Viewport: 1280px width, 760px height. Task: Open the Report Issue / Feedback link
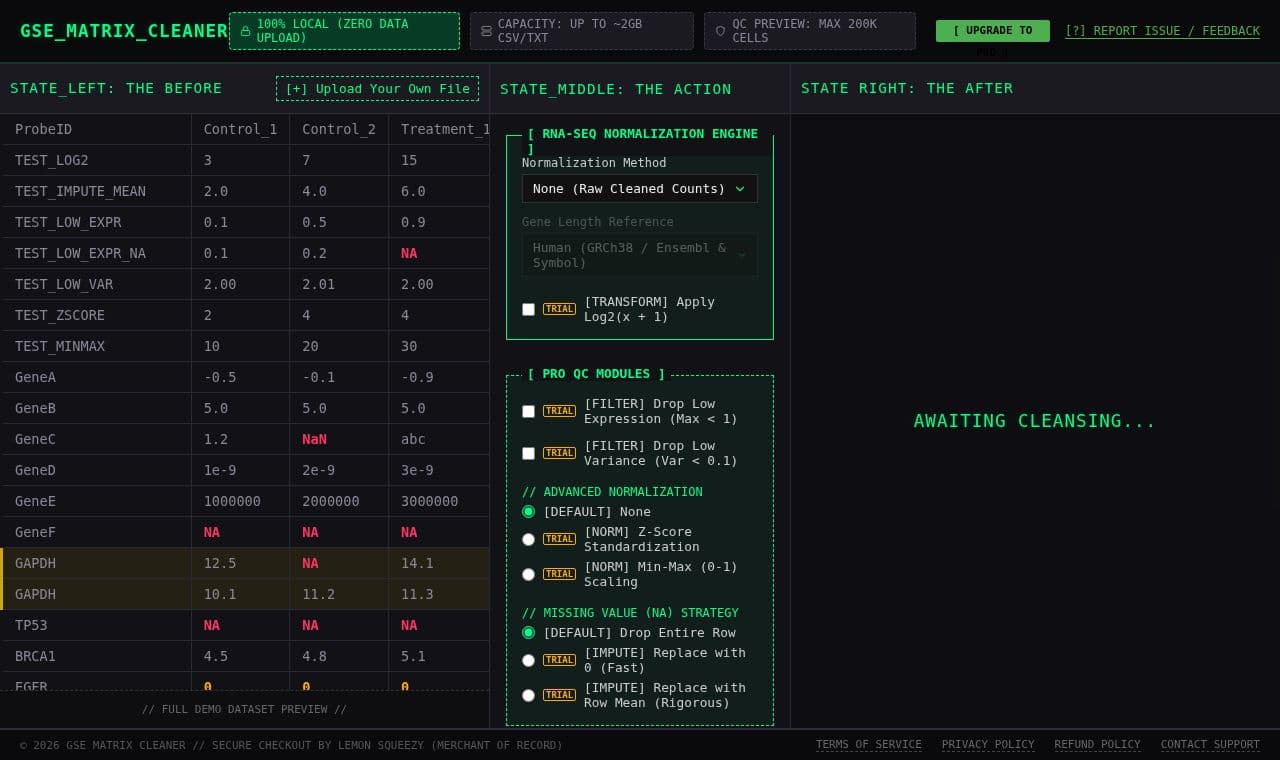[x=1162, y=31]
